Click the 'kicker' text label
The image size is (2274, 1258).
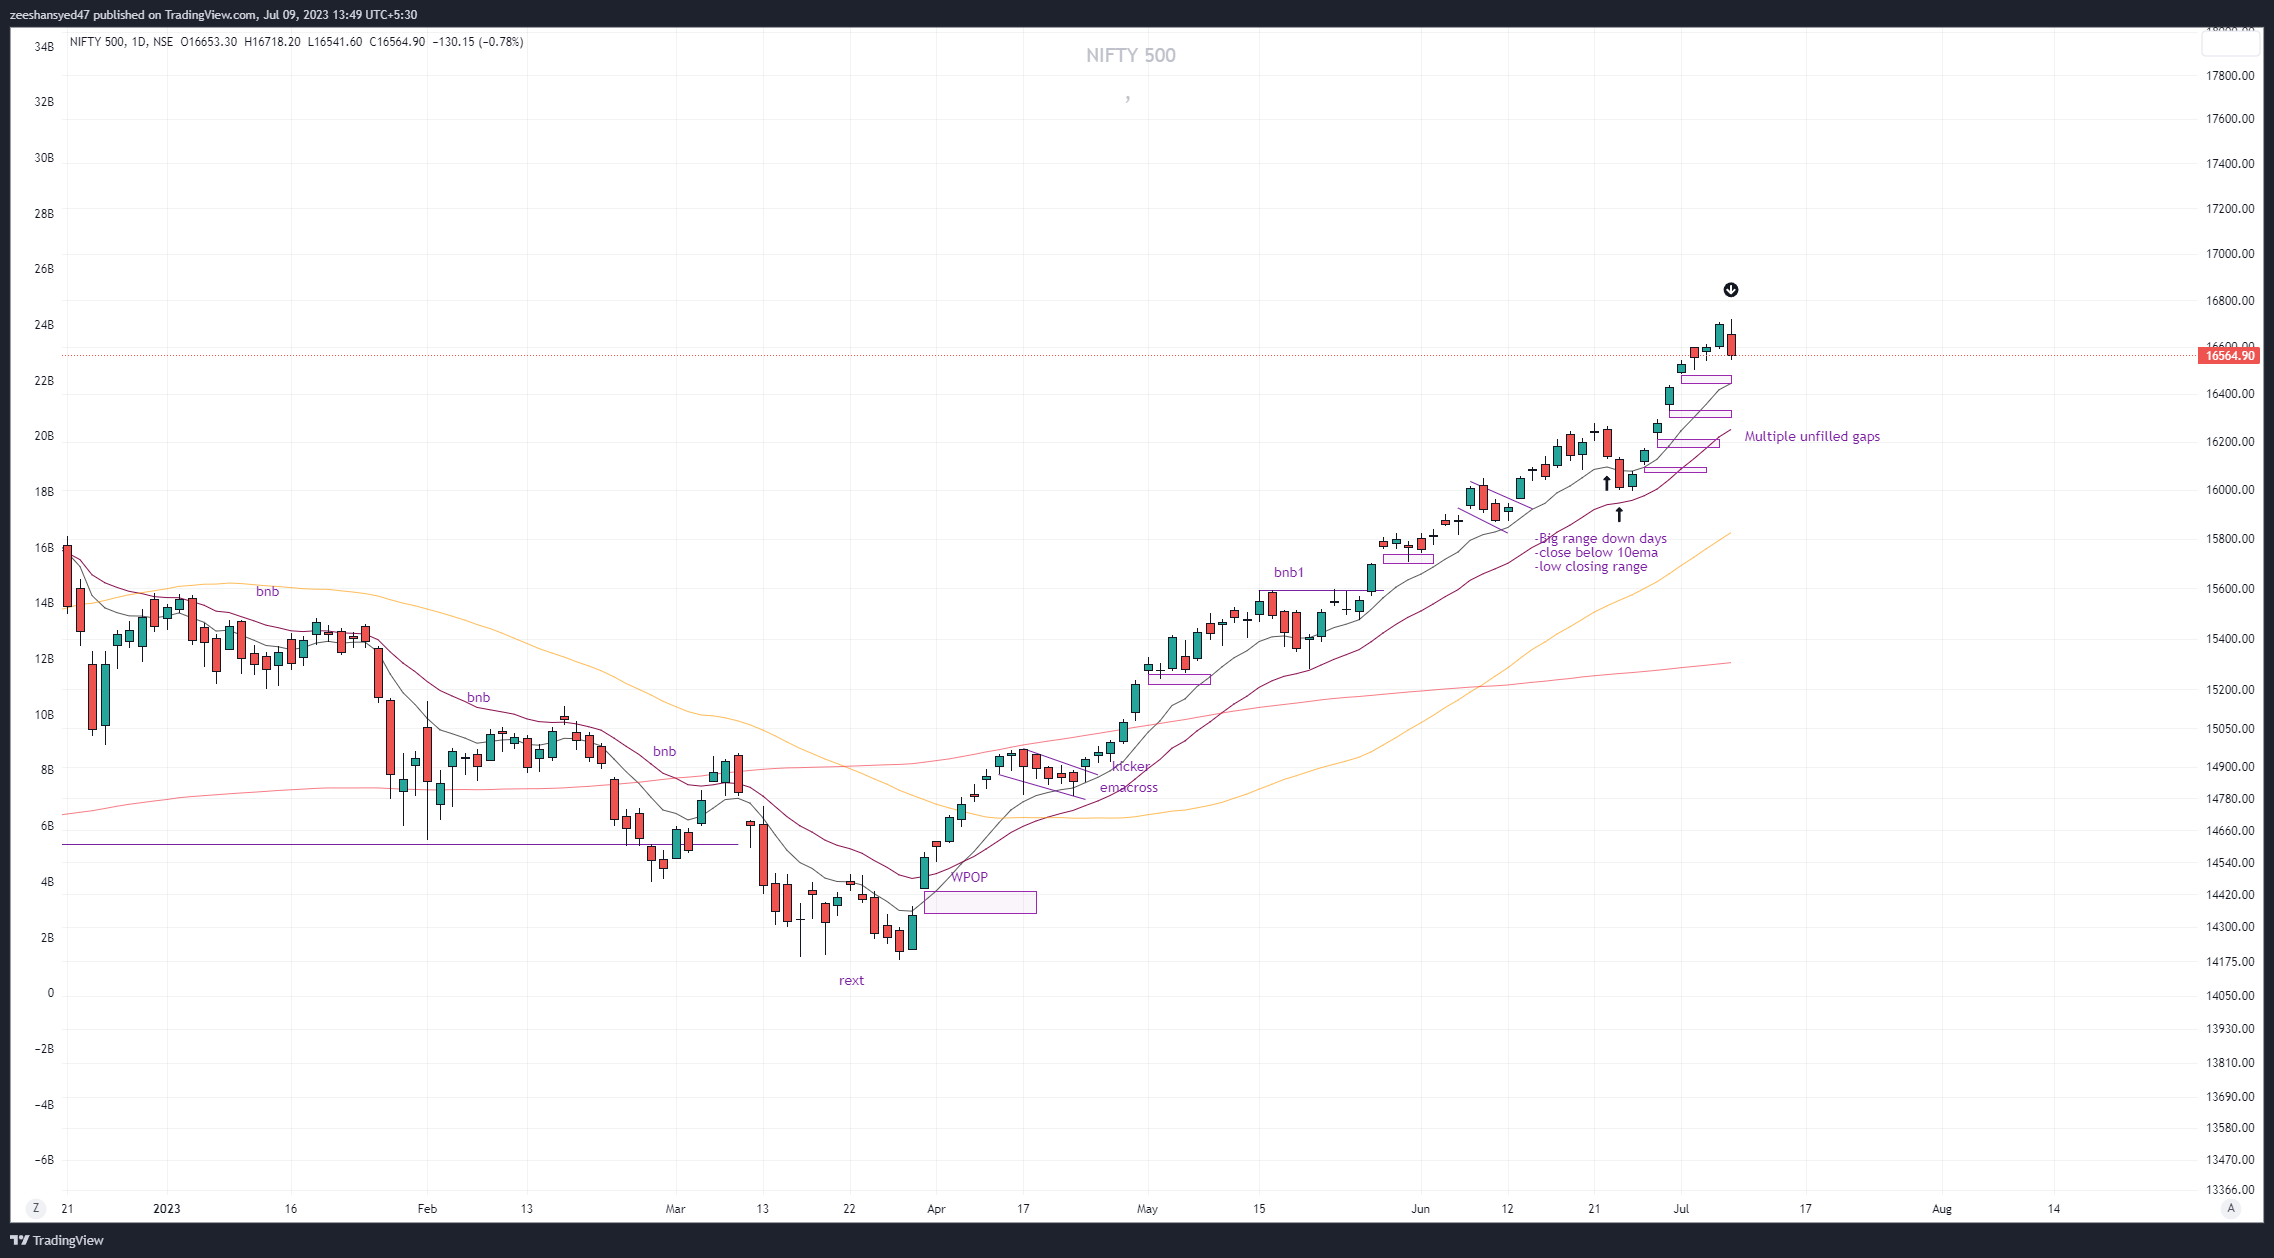click(1131, 767)
